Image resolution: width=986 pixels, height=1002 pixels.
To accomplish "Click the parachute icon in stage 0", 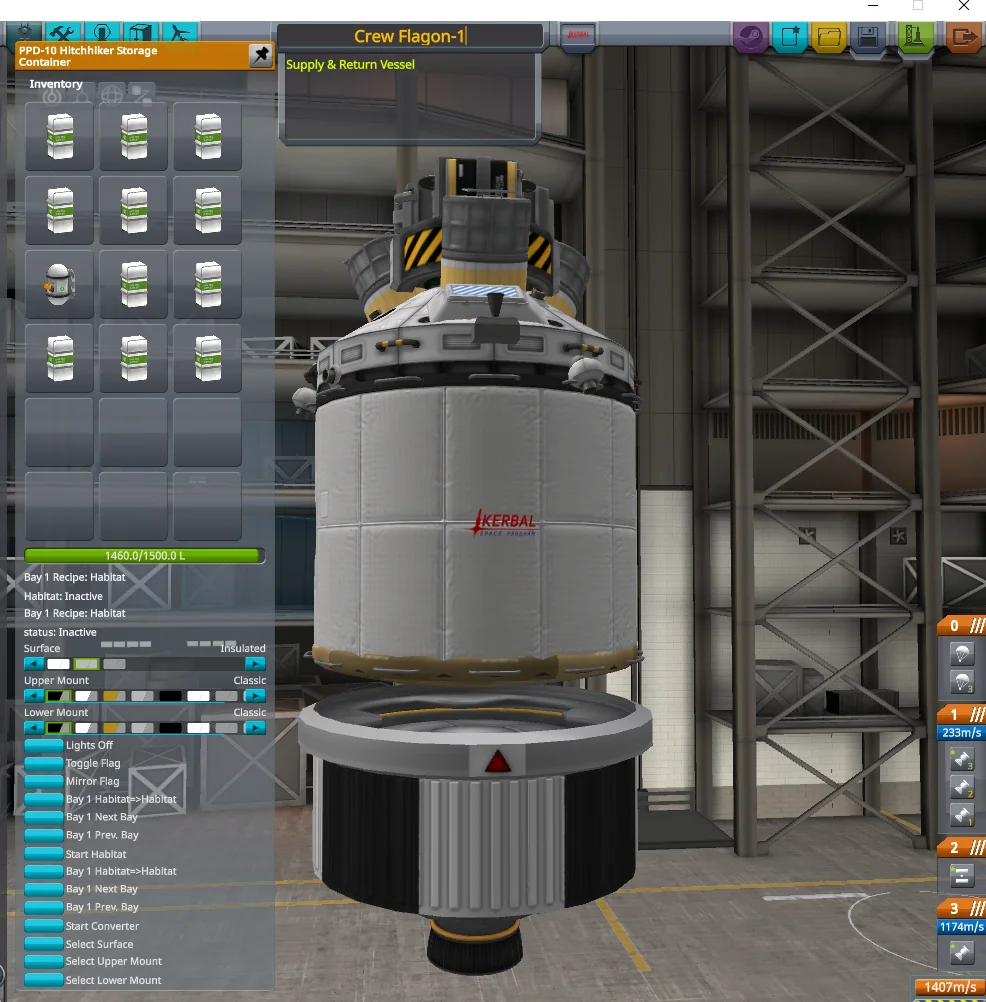I will (x=961, y=654).
